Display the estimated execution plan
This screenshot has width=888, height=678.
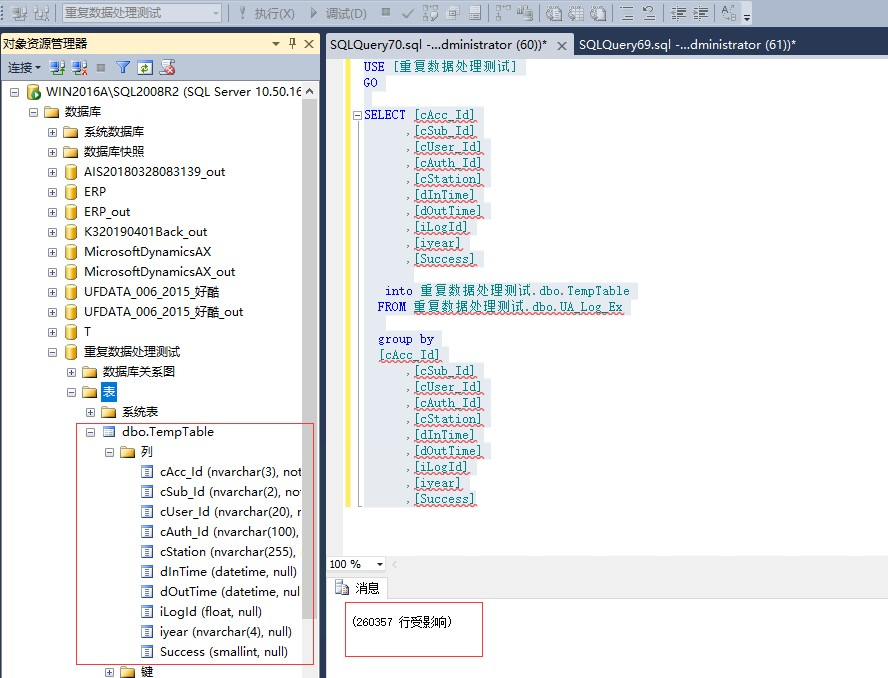430,12
